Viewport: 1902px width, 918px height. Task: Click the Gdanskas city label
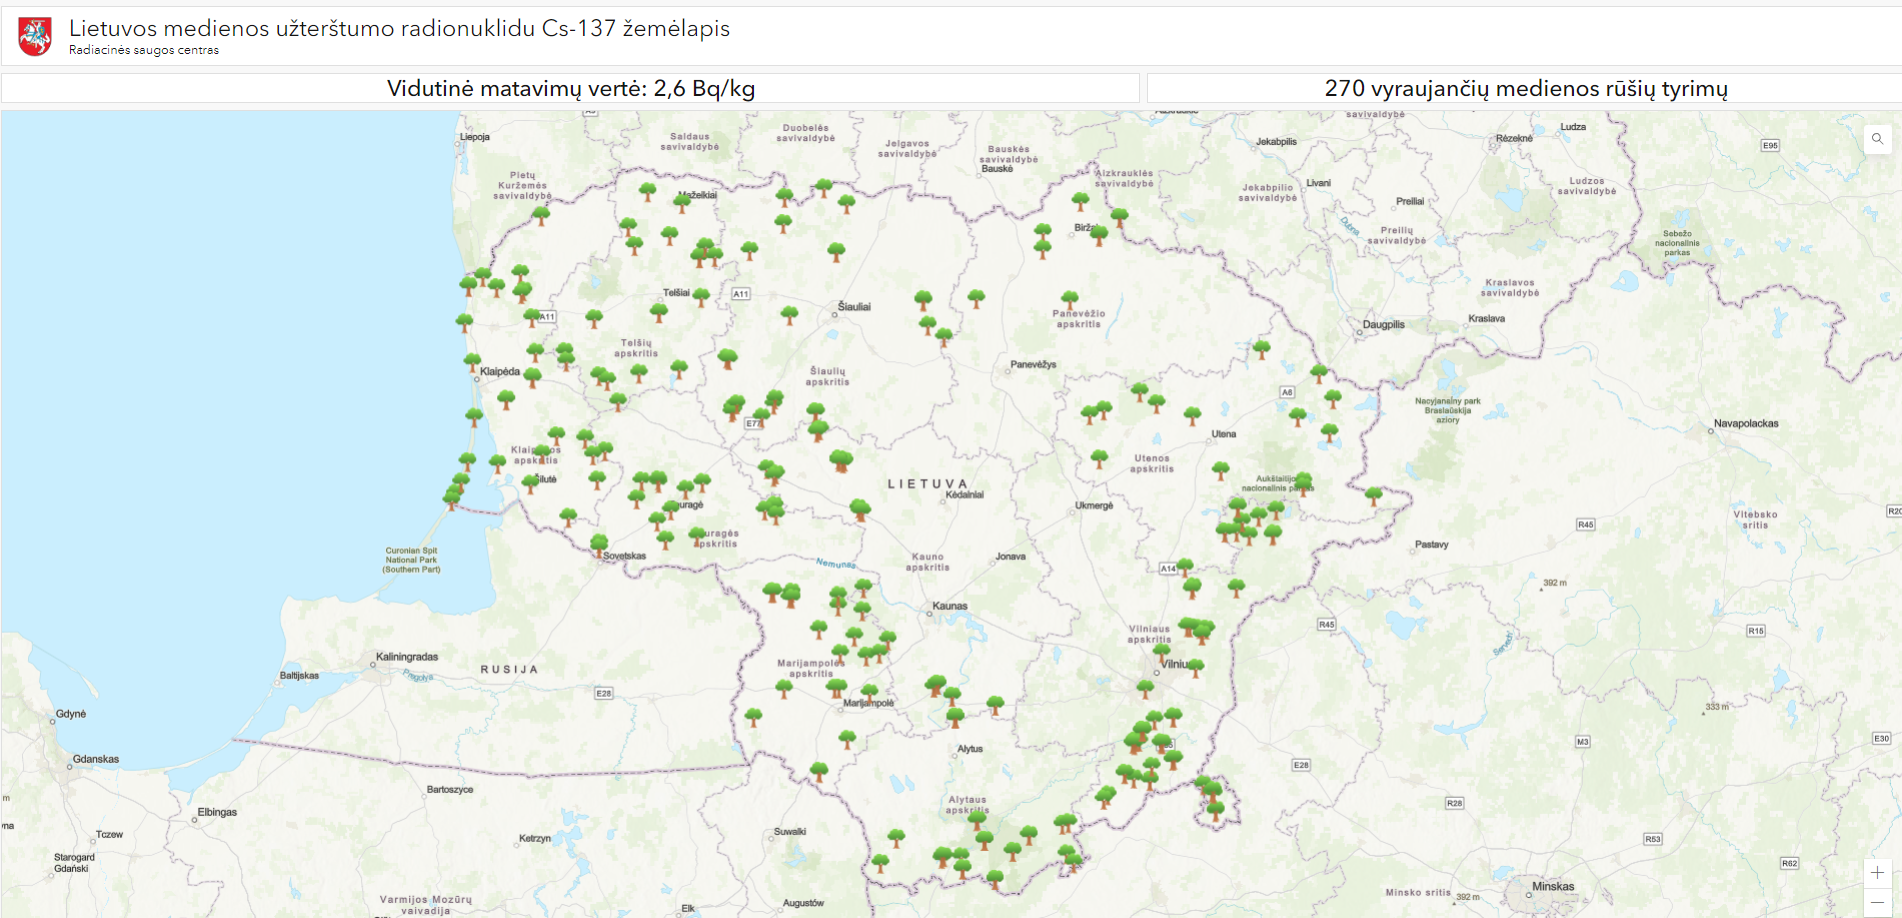96,759
